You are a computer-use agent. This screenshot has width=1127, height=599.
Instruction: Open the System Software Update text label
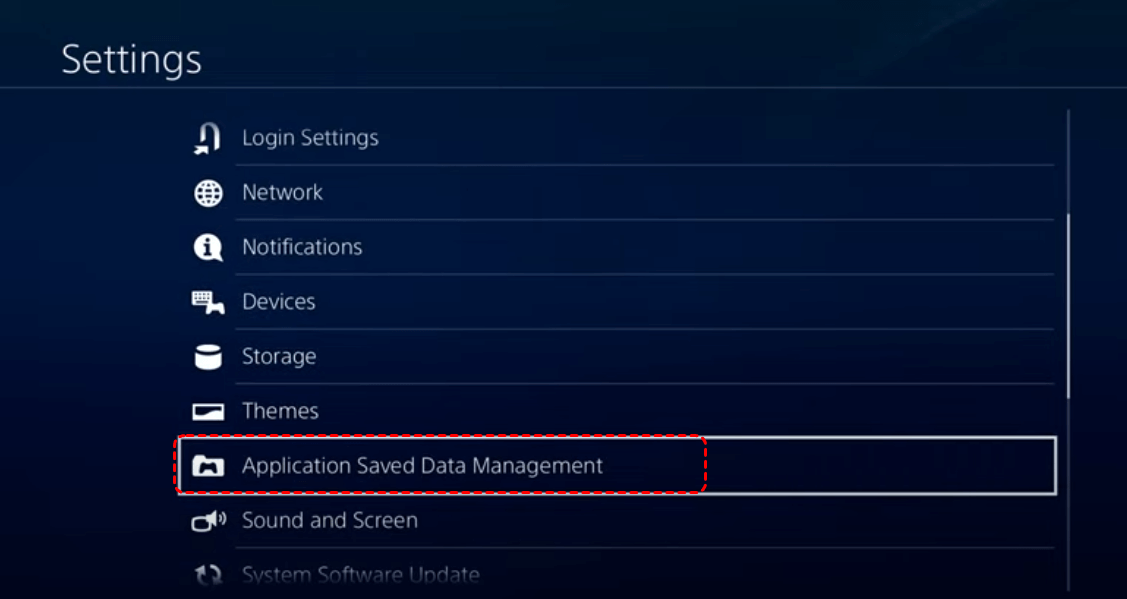(x=360, y=575)
